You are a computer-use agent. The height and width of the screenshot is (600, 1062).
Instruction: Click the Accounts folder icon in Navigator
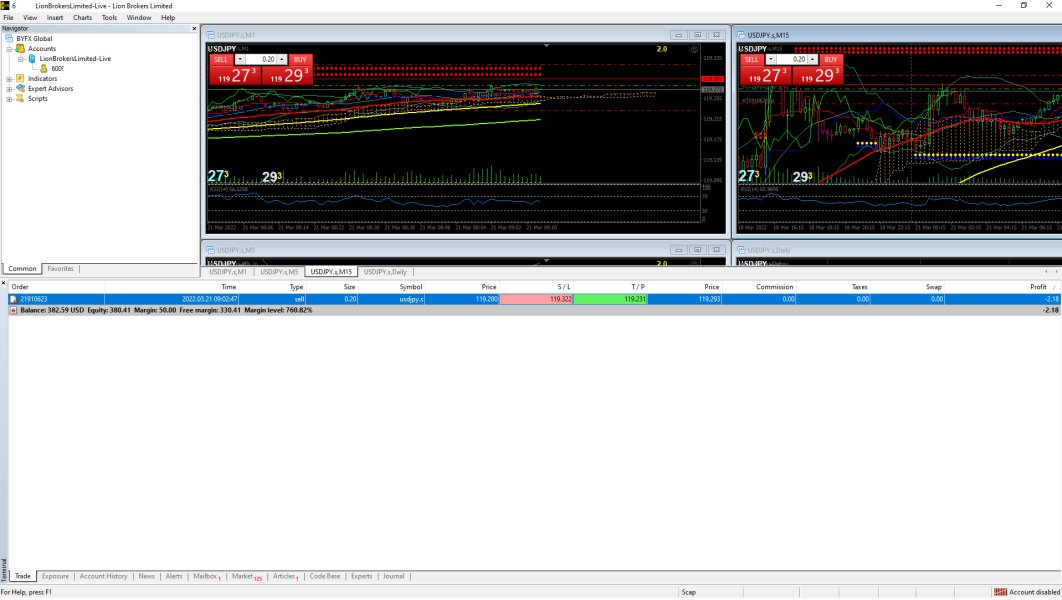20,49
